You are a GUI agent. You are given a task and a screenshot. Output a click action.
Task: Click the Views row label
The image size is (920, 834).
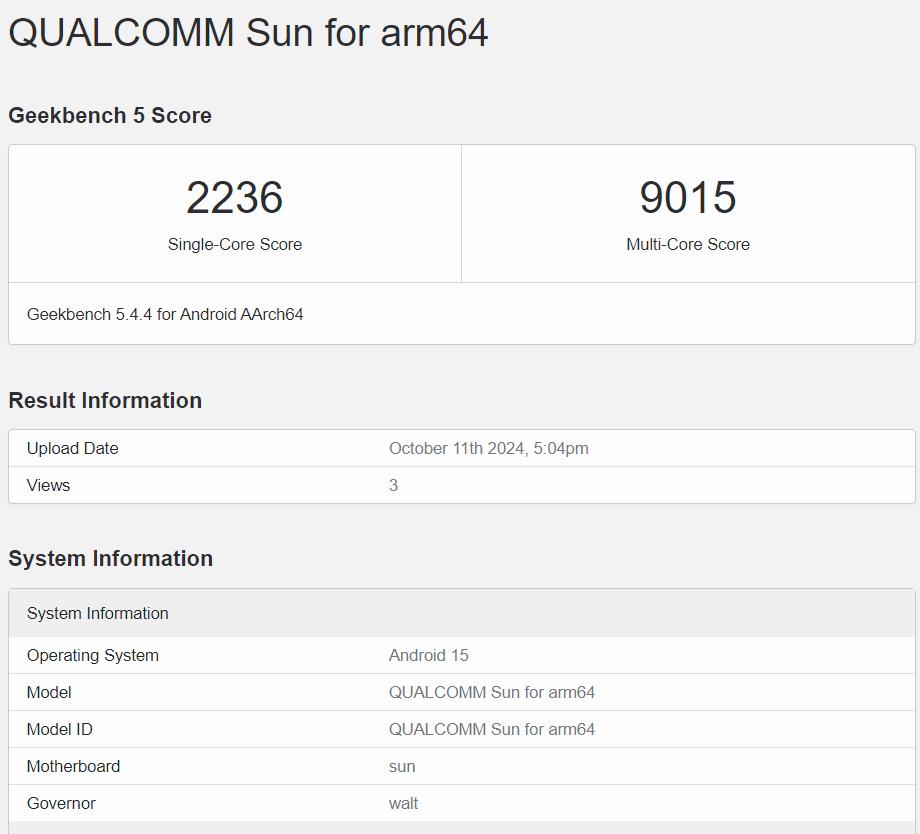click(x=48, y=485)
